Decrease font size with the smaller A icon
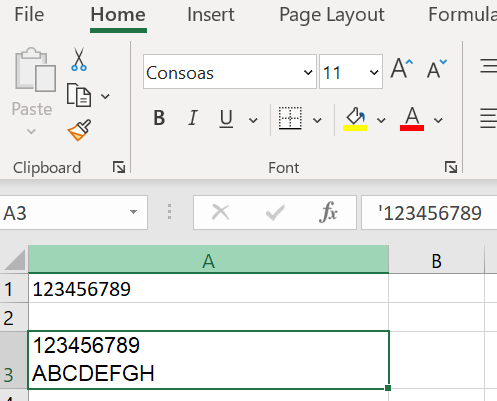The height and width of the screenshot is (401, 497). pos(437,68)
